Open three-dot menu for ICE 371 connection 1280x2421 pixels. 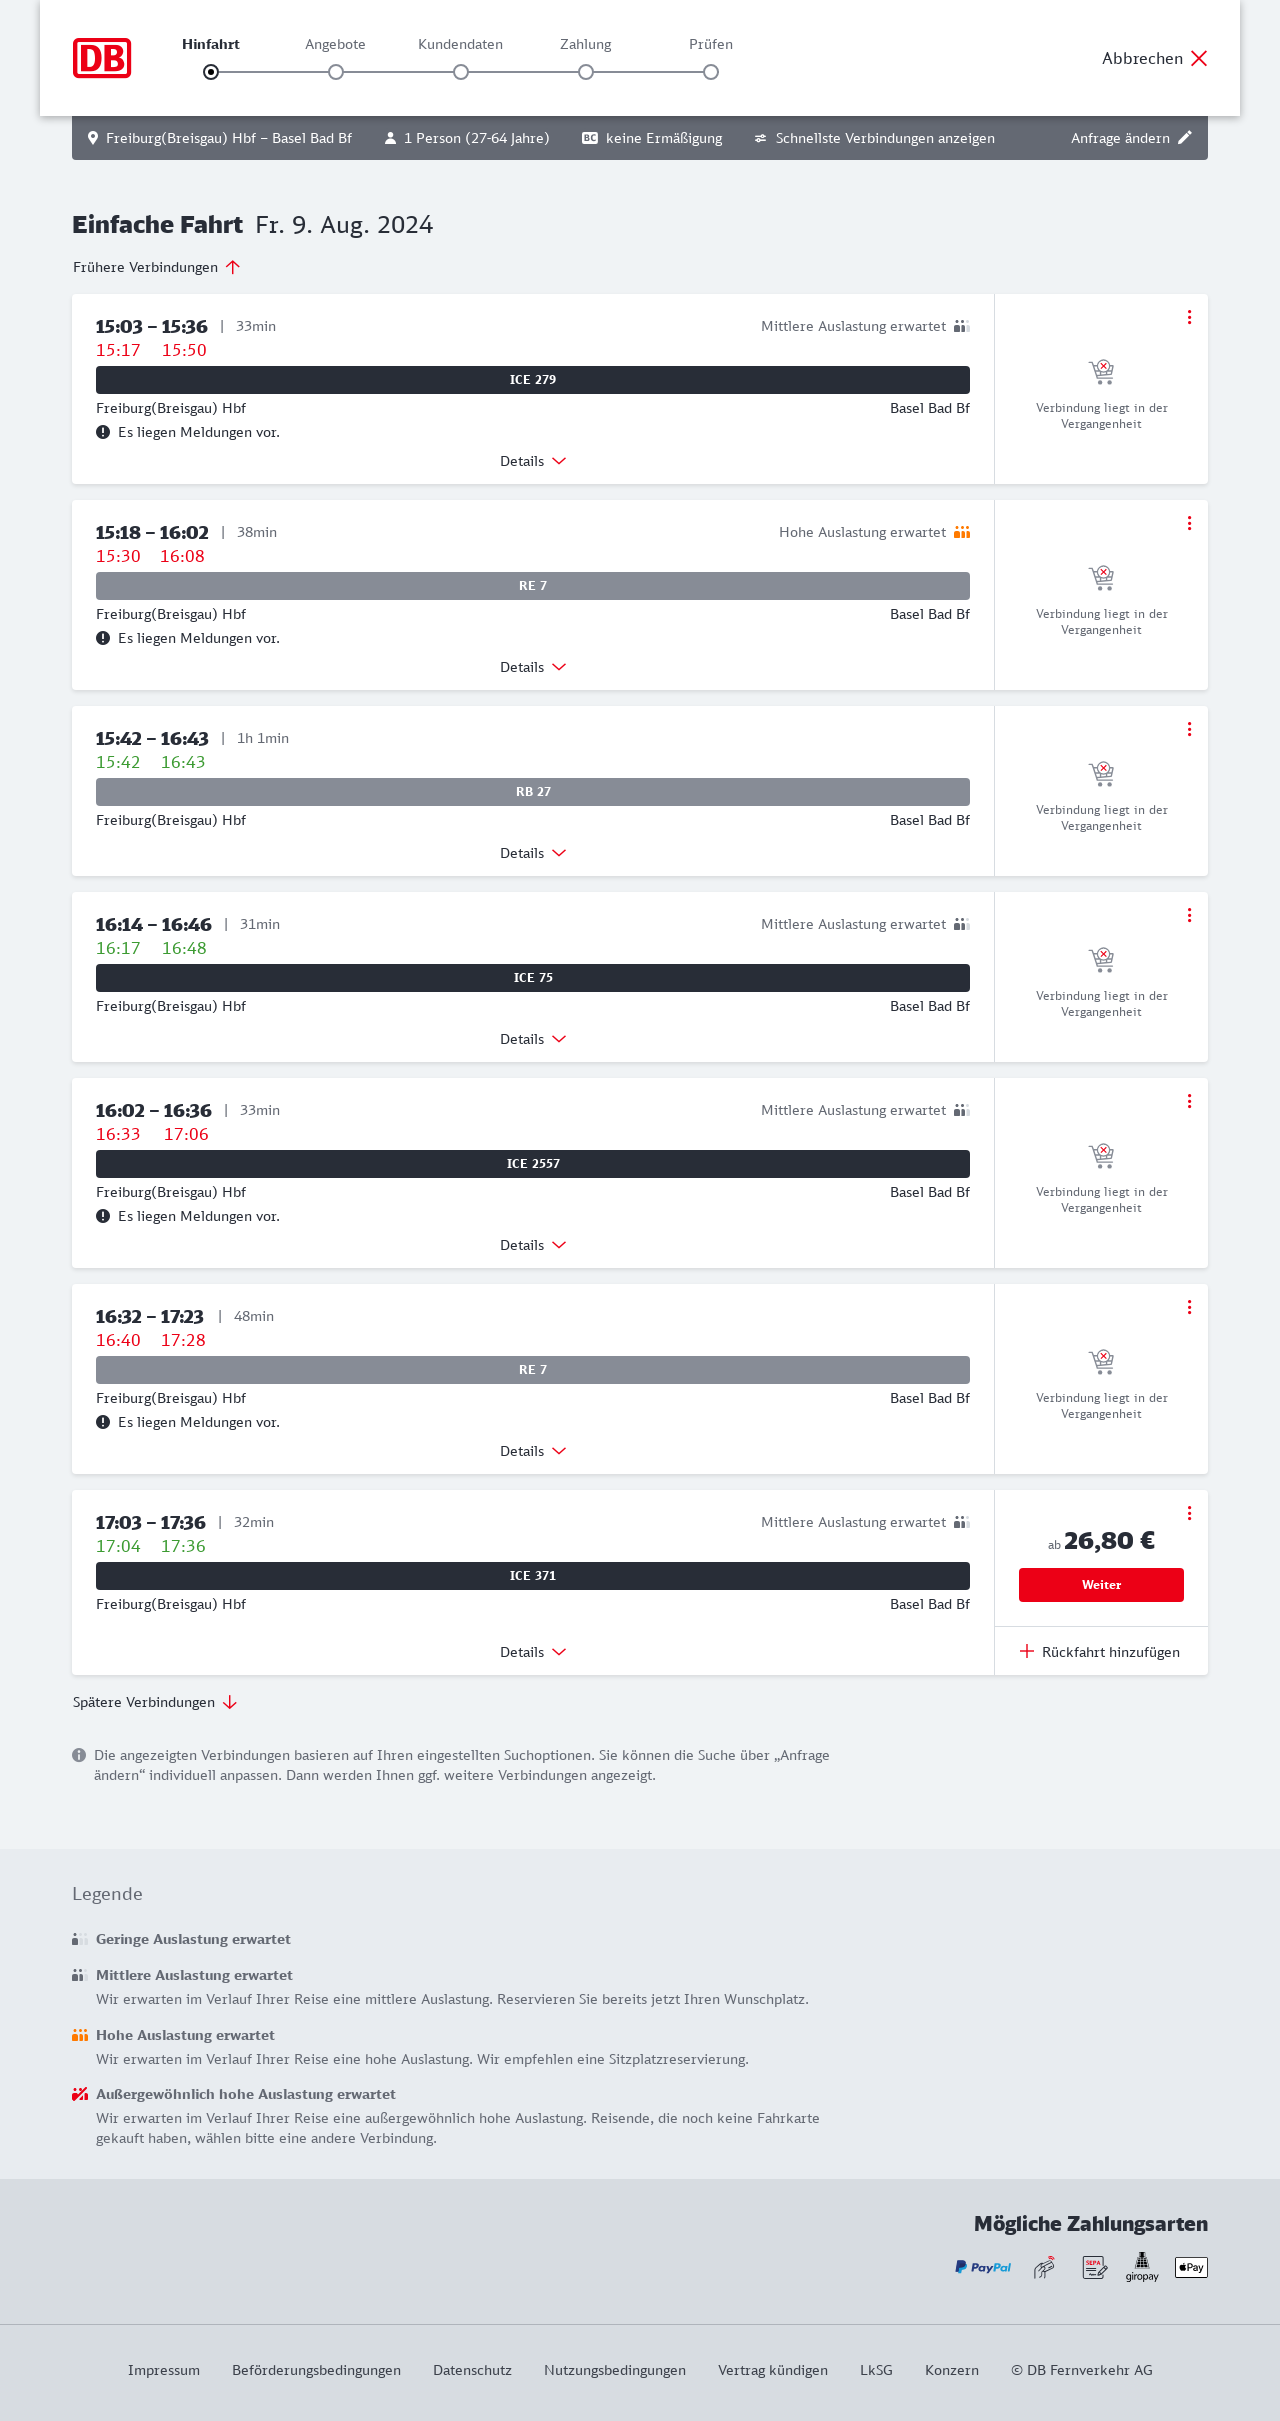point(1189,1513)
